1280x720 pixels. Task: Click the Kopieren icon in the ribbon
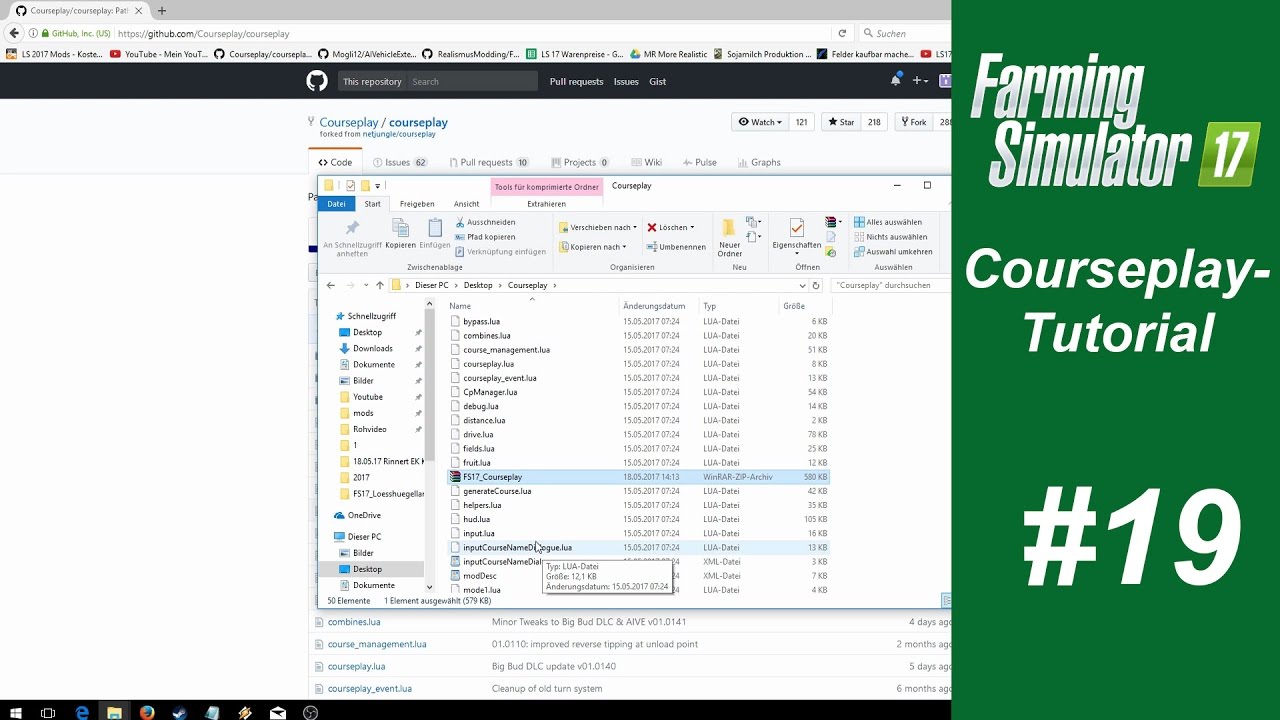pos(400,228)
